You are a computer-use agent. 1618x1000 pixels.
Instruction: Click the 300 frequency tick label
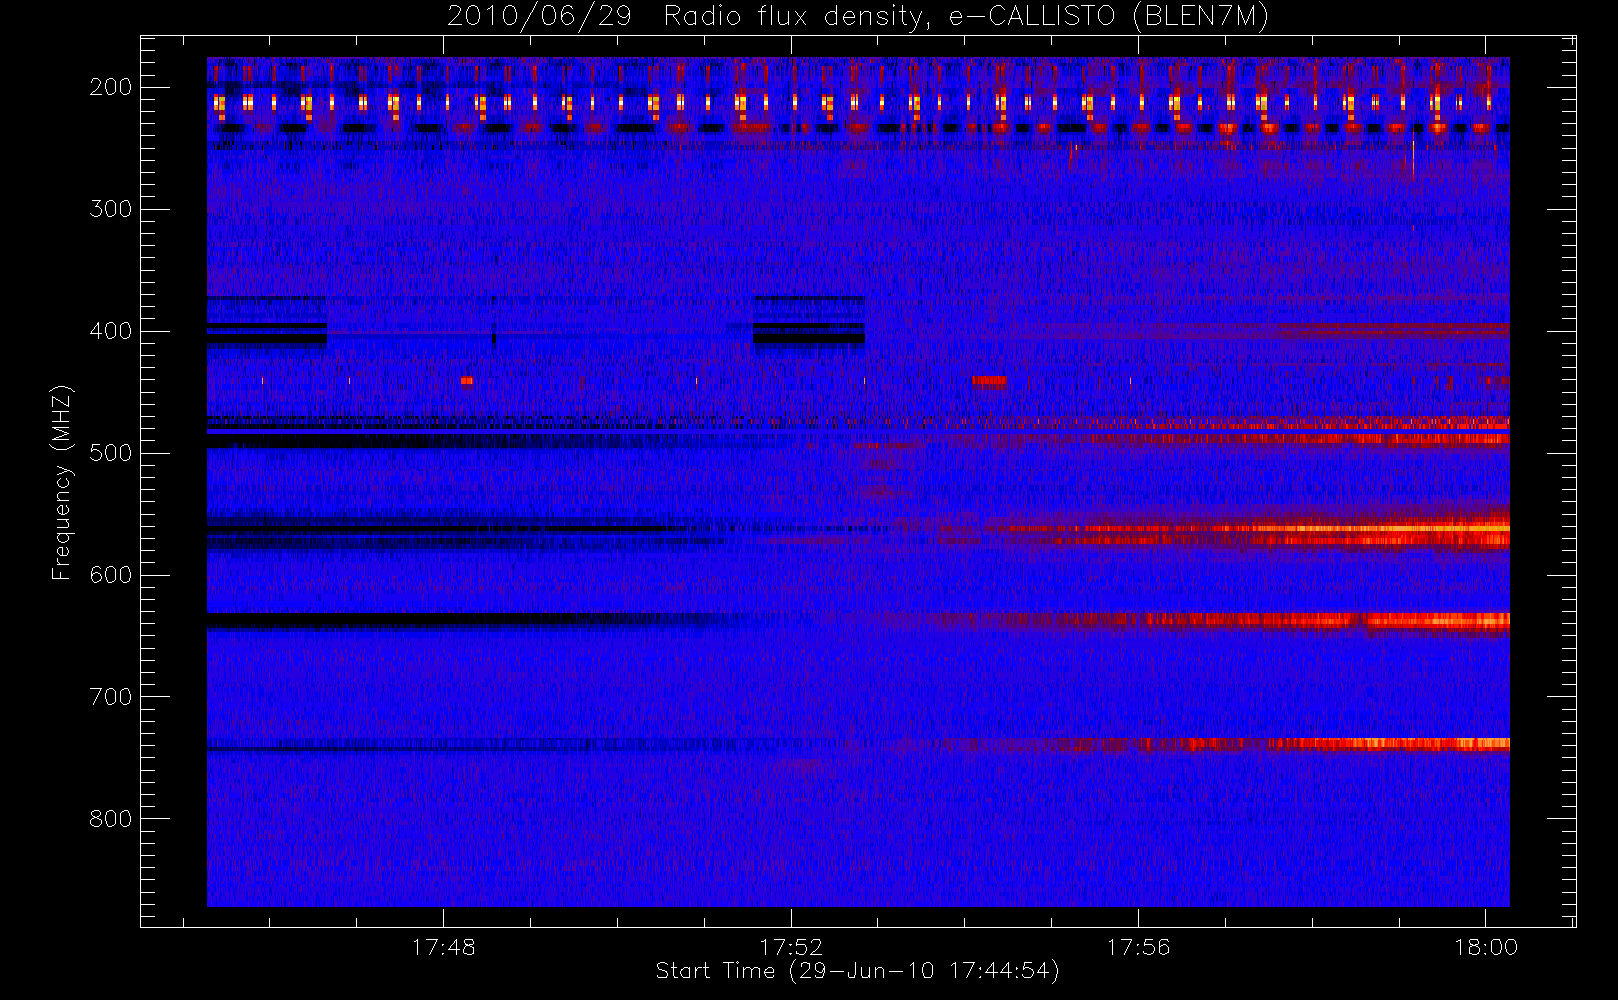tap(111, 209)
